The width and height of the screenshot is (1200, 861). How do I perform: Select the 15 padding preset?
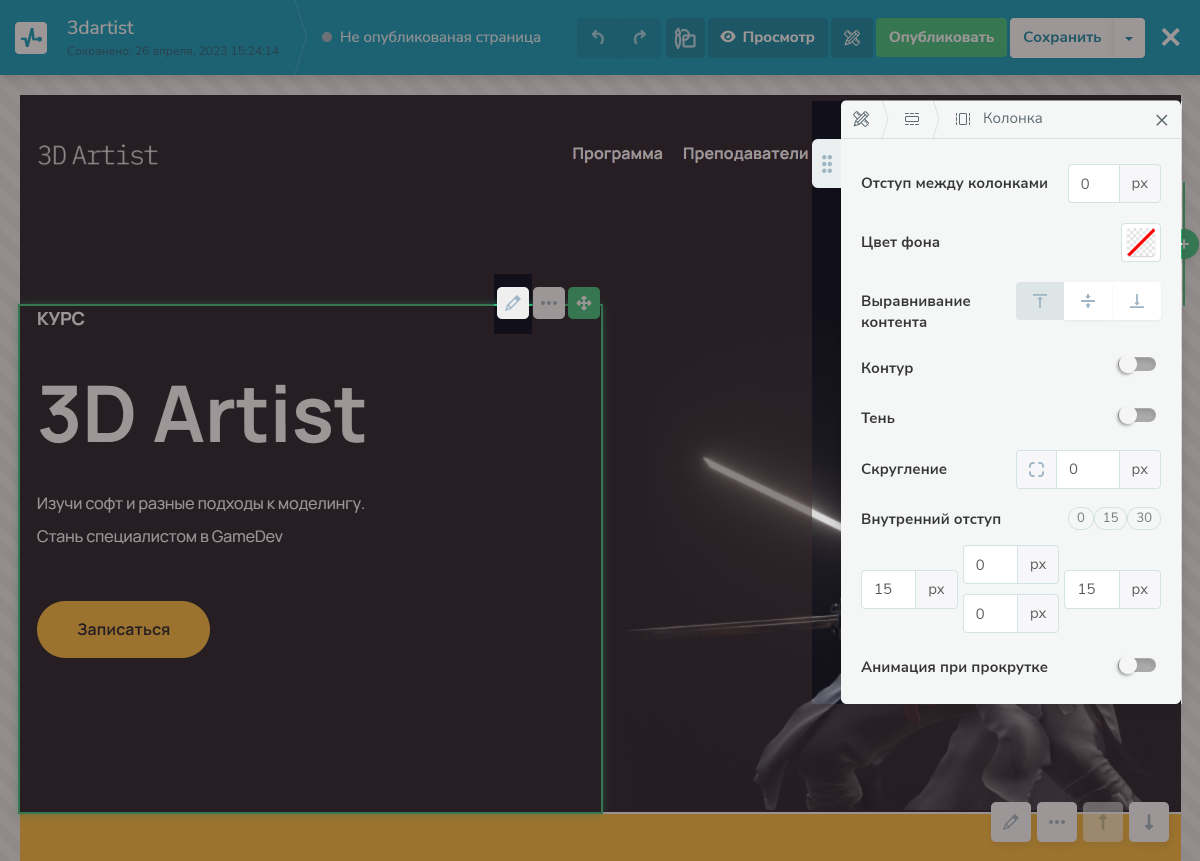pos(1110,518)
